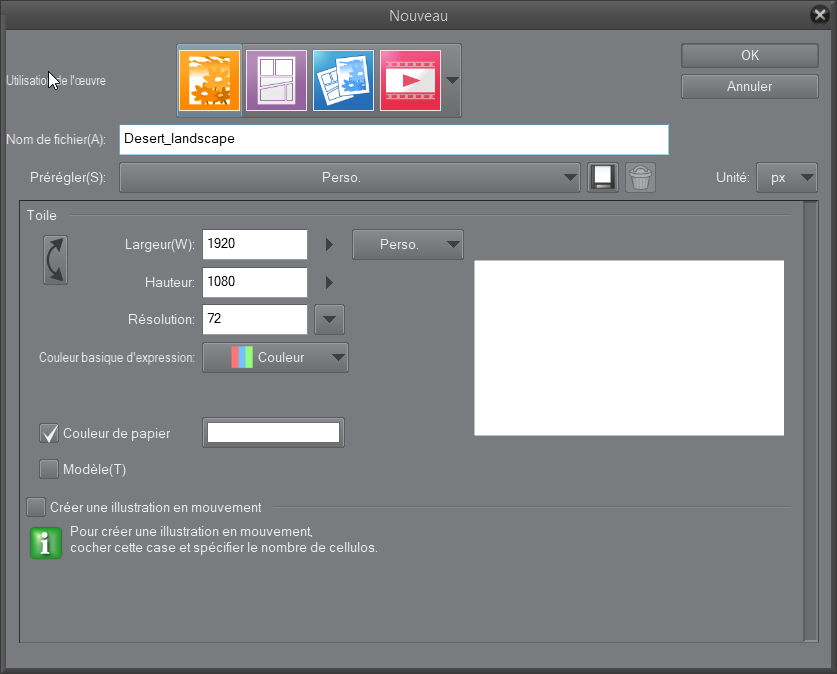Uncheck the Couleur de papier checkbox
The width and height of the screenshot is (837, 674).
point(49,433)
